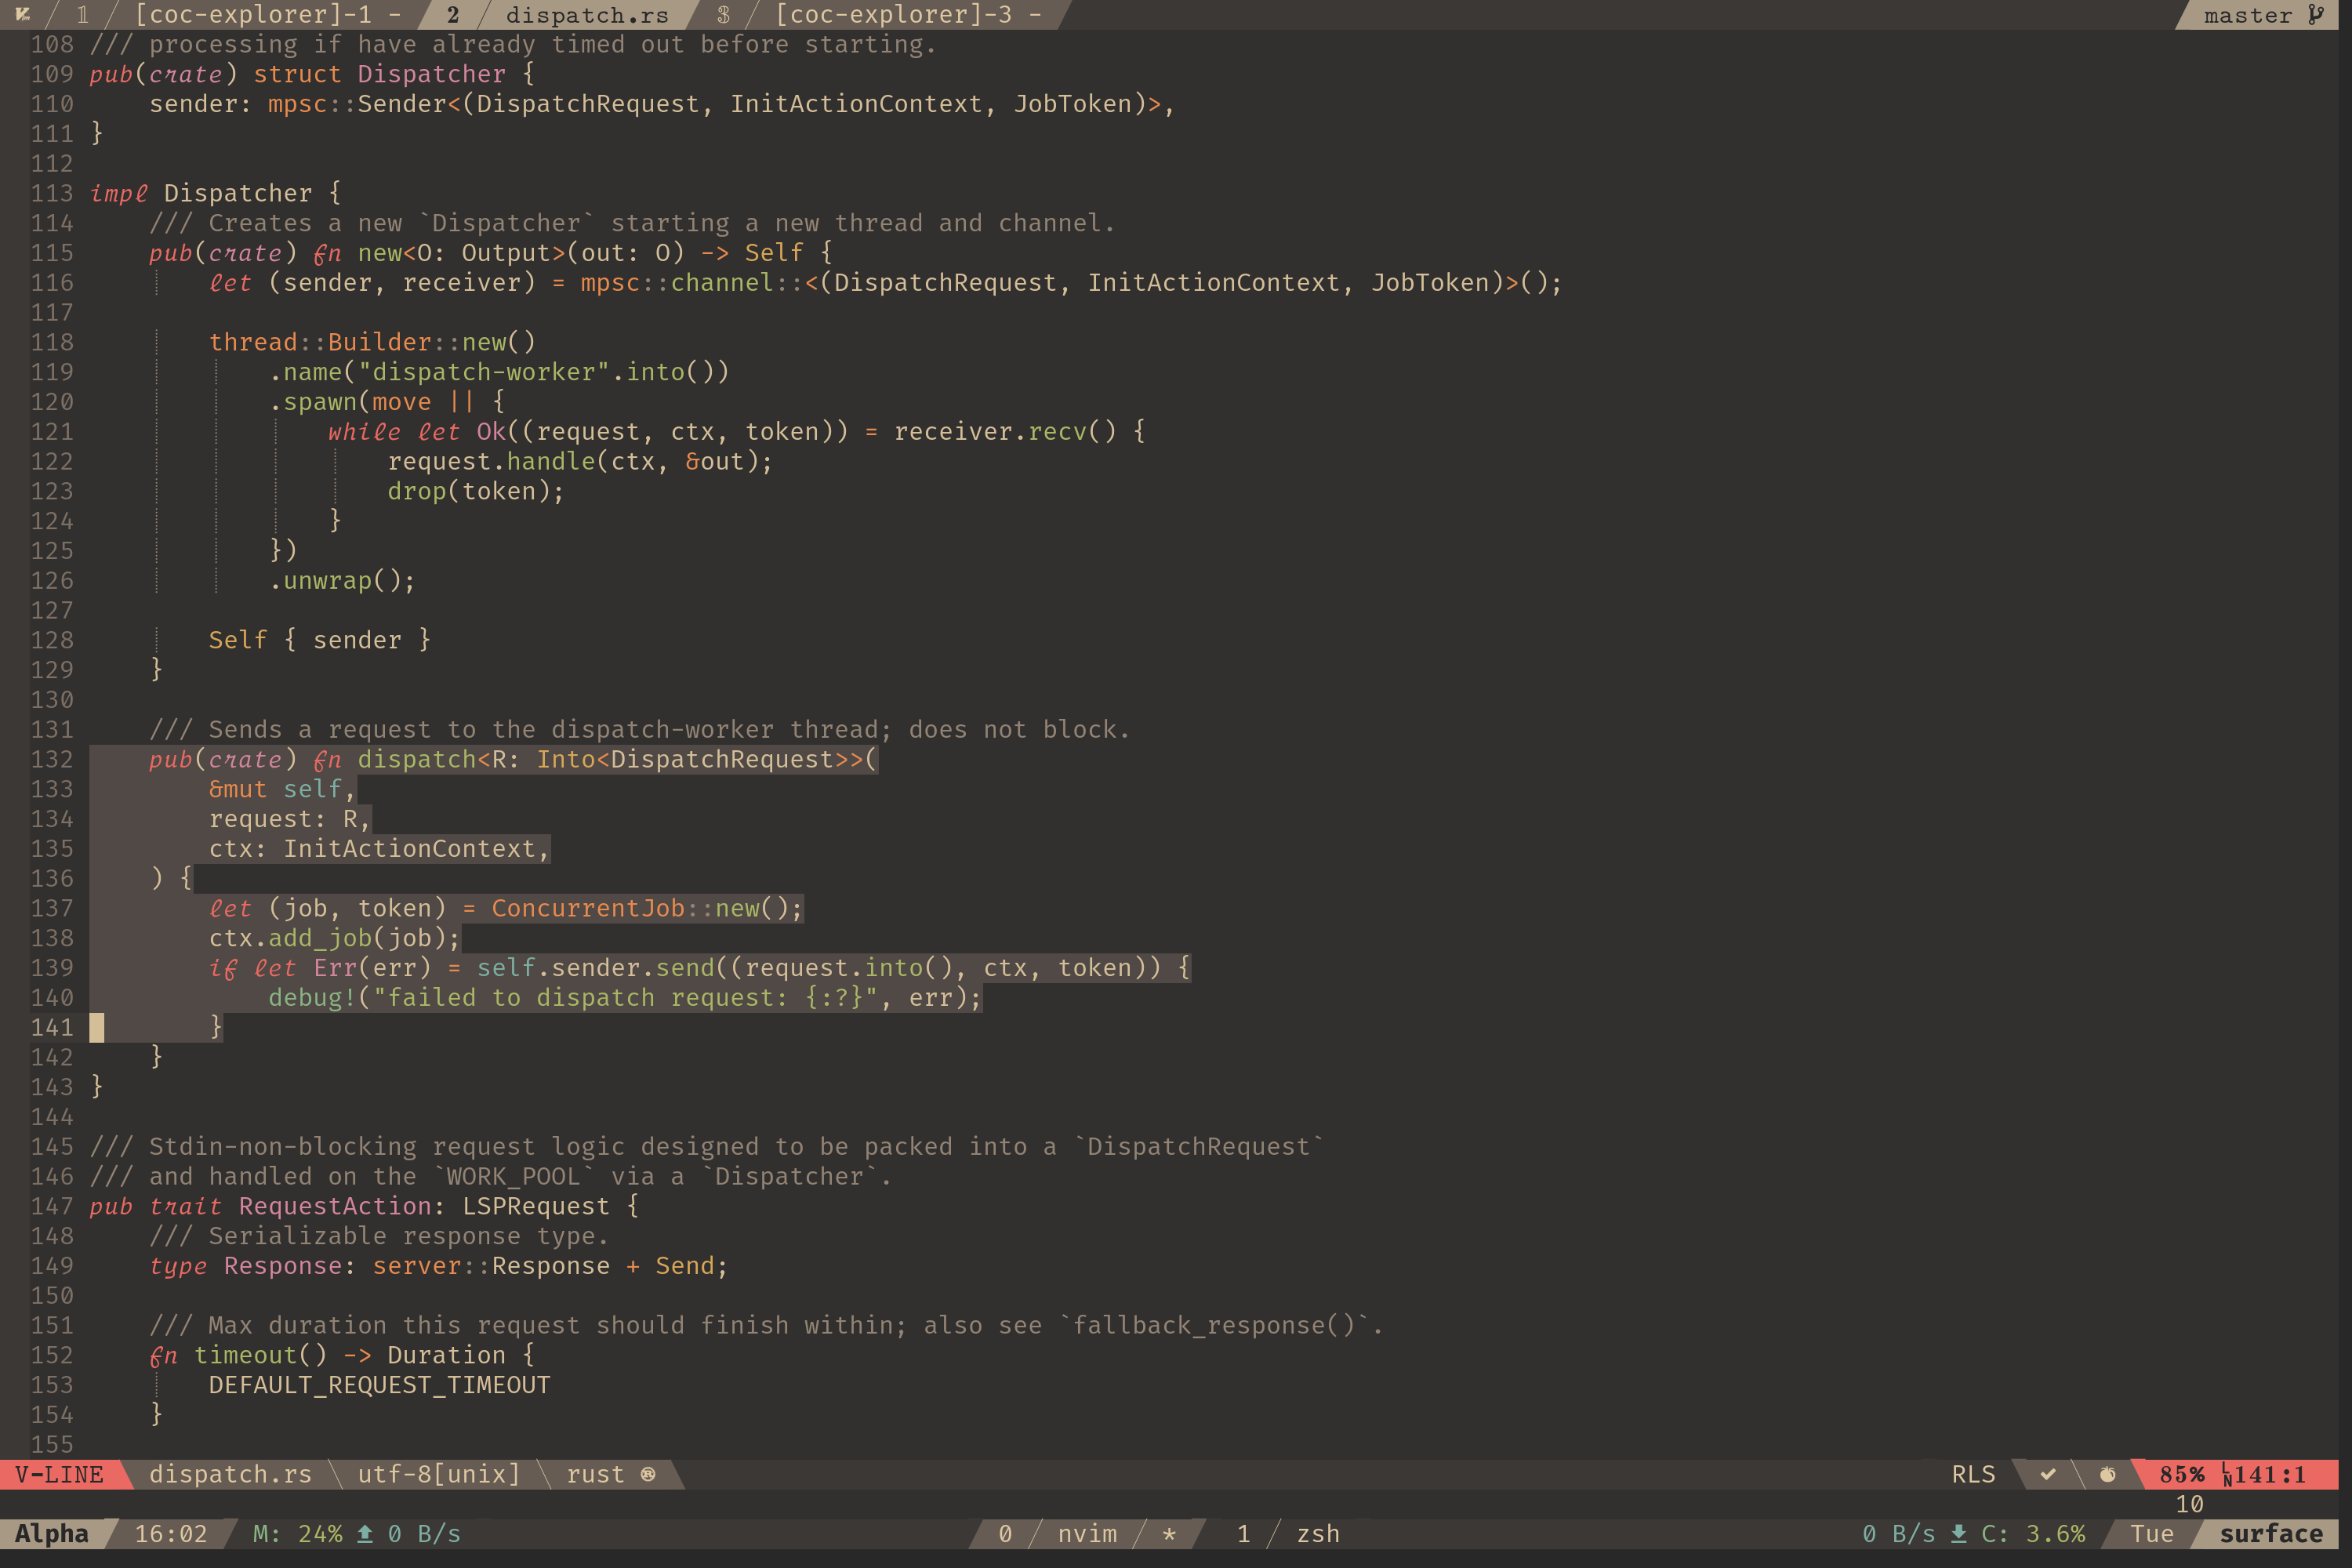Click the 85% file position indicator
The width and height of the screenshot is (2352, 1568).
point(2181,1474)
